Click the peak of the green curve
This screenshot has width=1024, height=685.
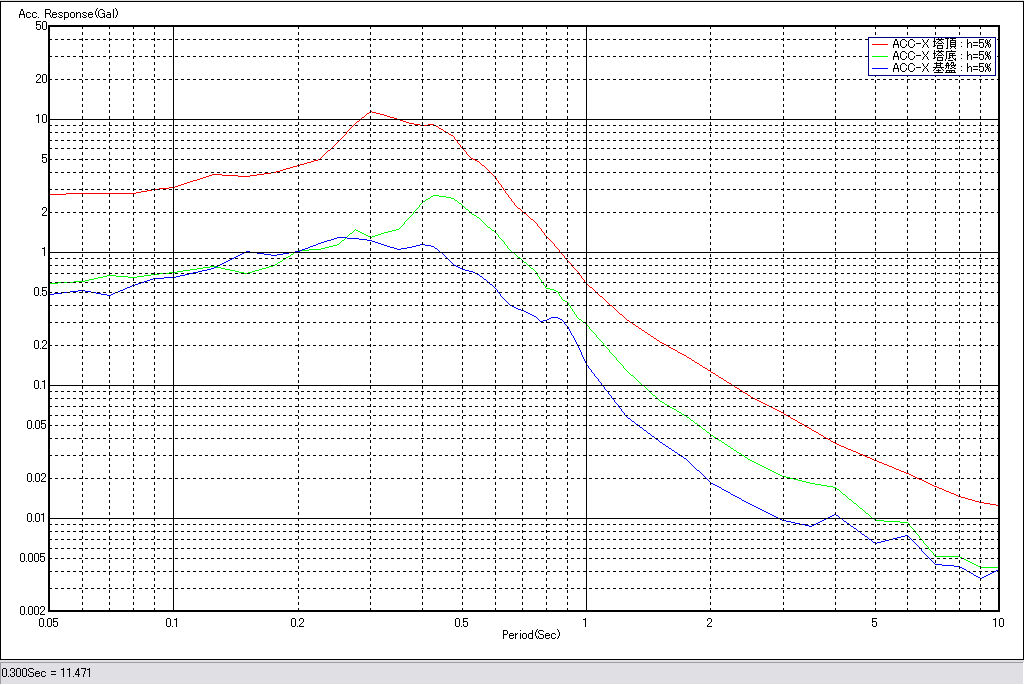pyautogui.click(x=440, y=196)
